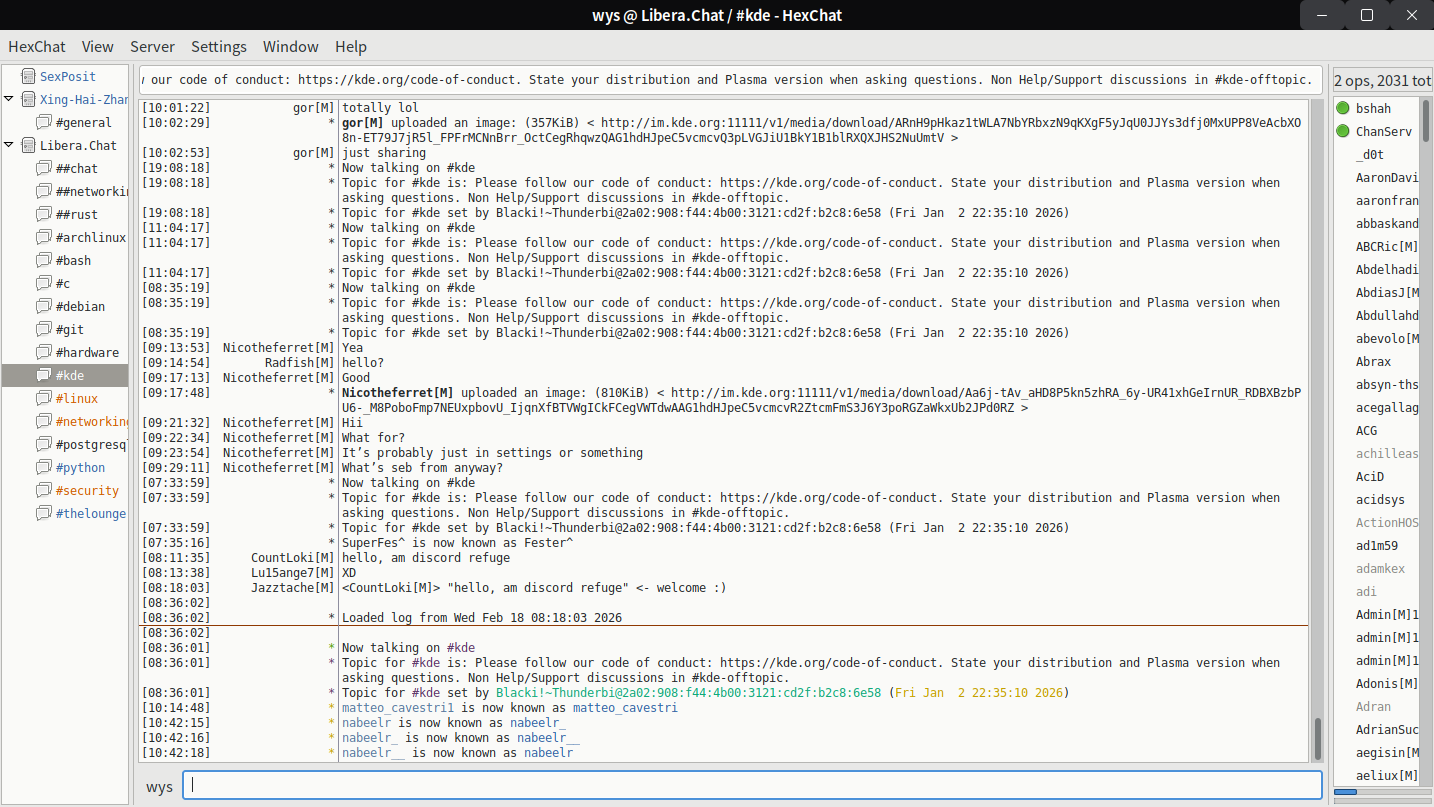The width and height of the screenshot is (1434, 807).
Task: Click the Libera.Chat server icon in tree
Action: point(27,145)
